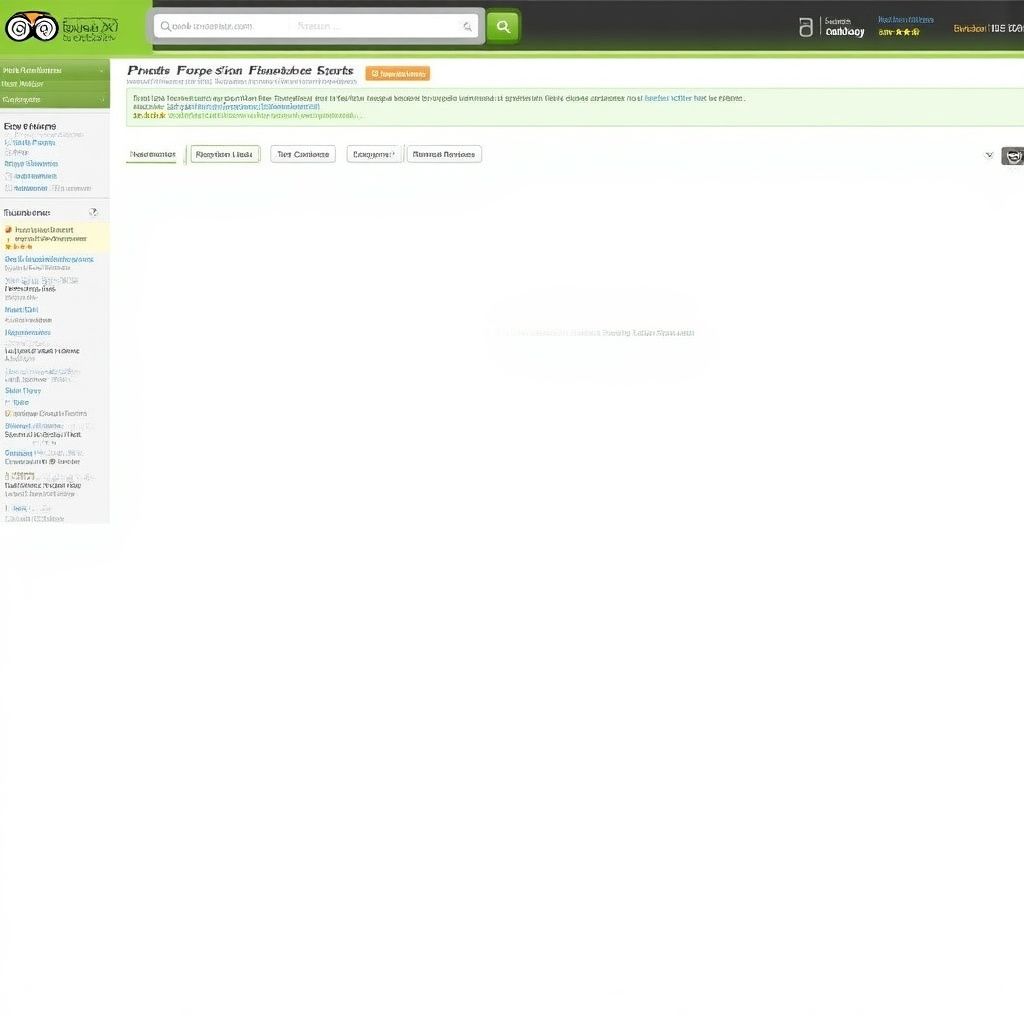The image size is (1024, 1024).
Task: Click the square profile icon in header
Action: point(806,27)
